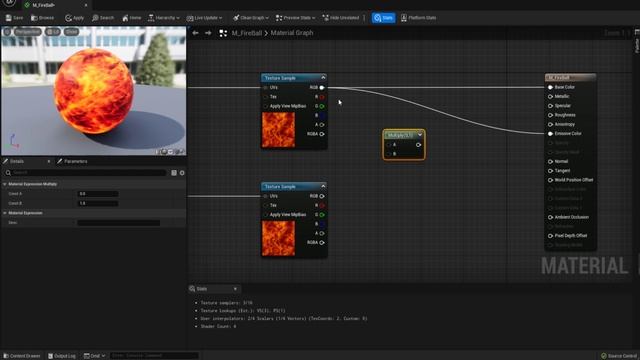Viewport: 640px width, 360px height.
Task: Open the Preview State dropdown
Action: click(x=296, y=18)
